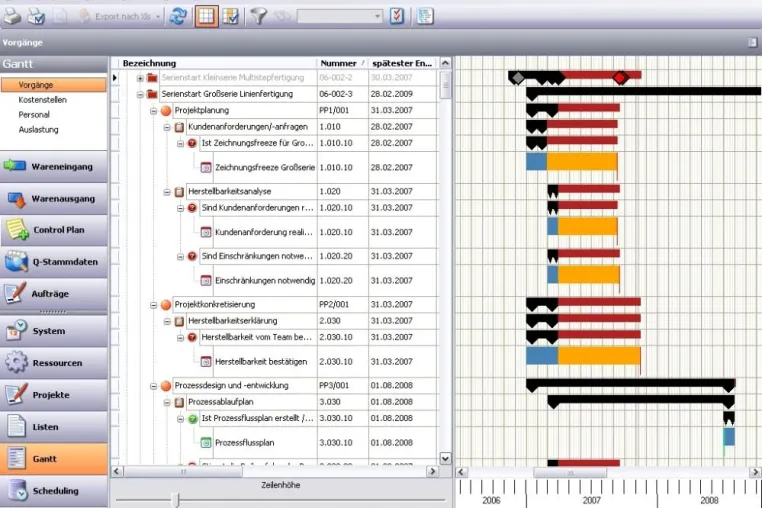Select Auslastung in Gantt menu

38,130
